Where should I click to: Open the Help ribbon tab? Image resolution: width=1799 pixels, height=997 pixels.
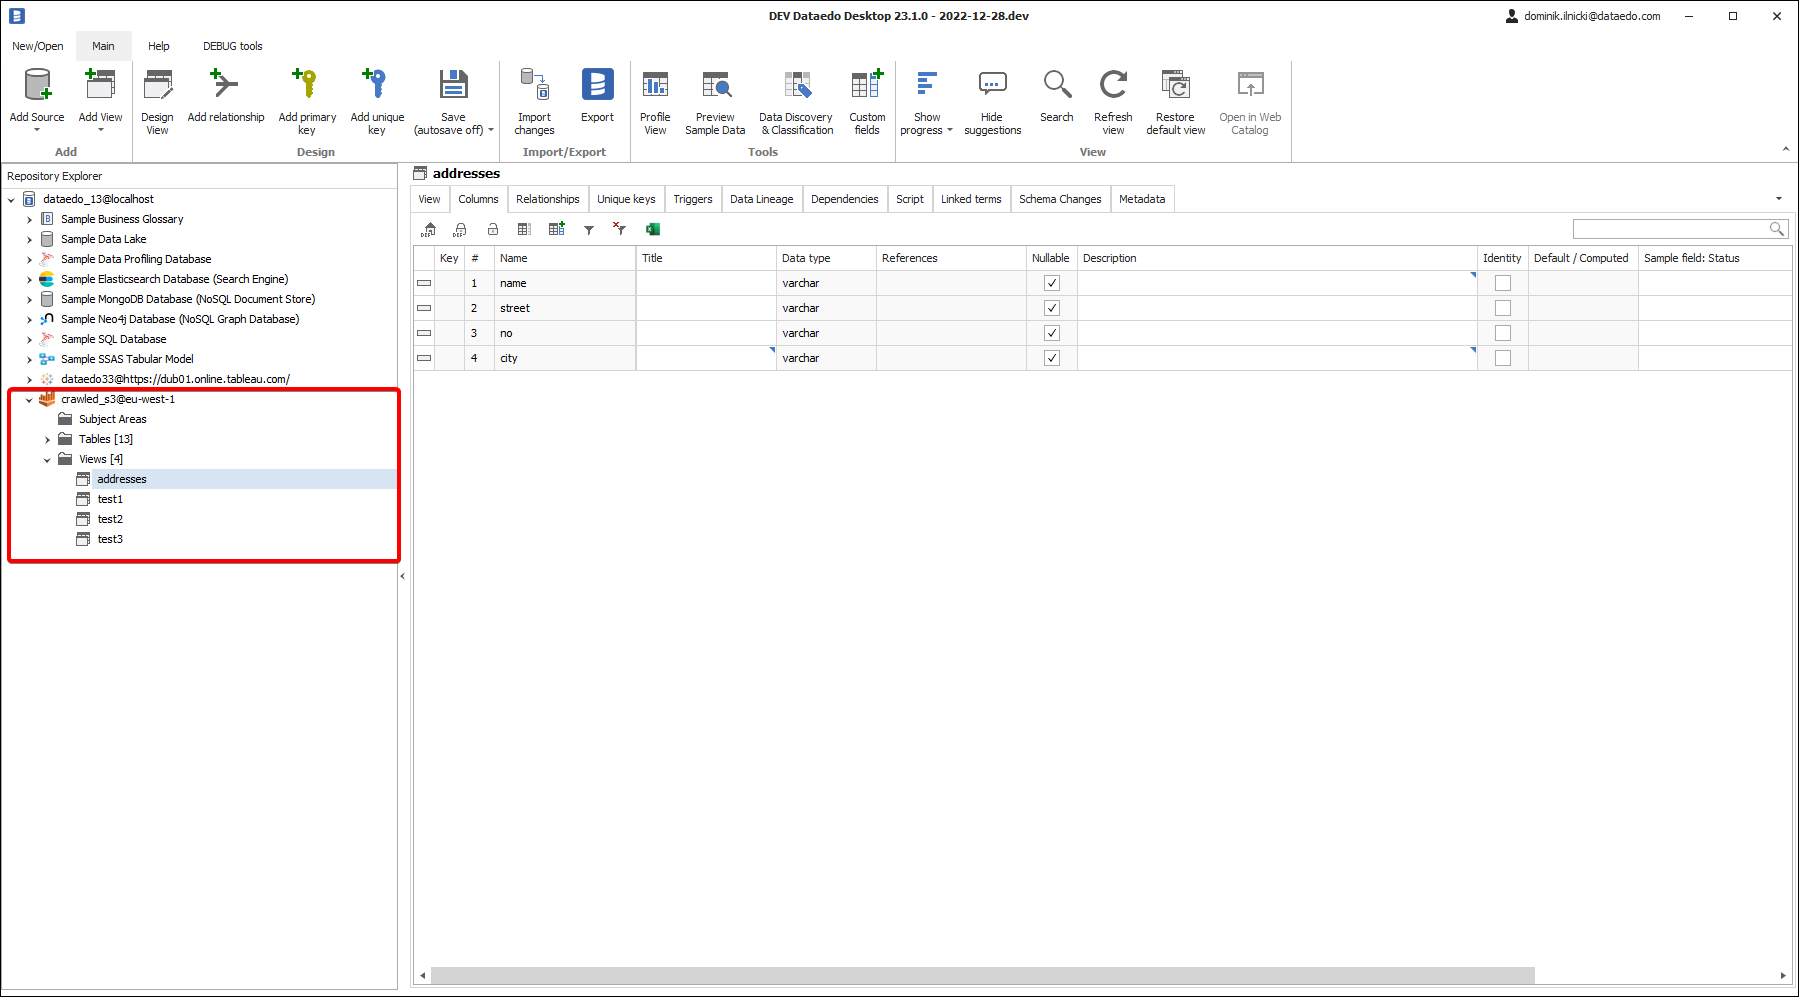click(x=158, y=46)
